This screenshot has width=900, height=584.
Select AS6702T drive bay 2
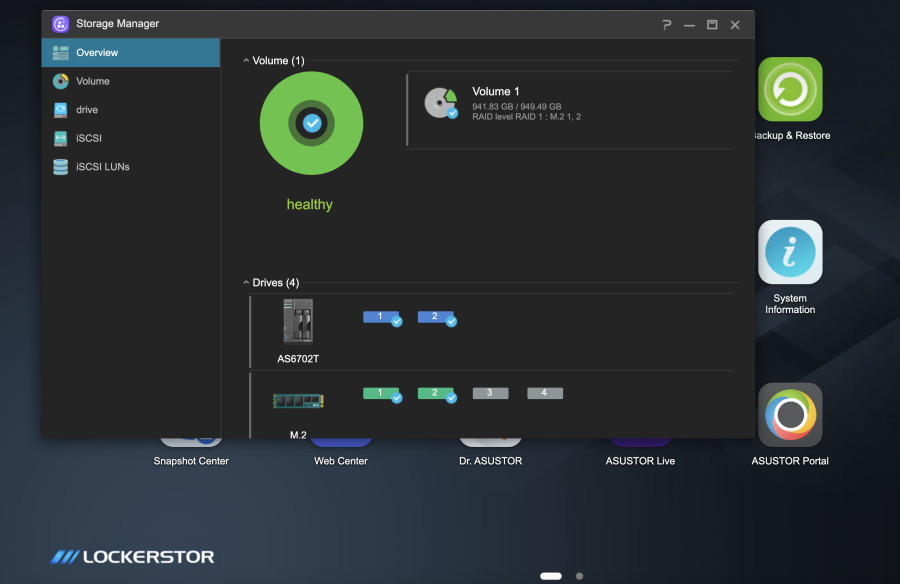(435, 317)
